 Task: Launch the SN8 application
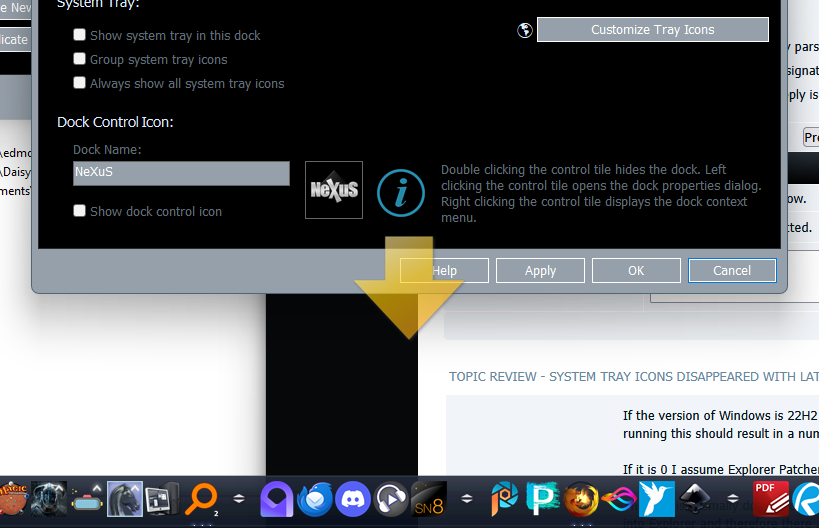coord(428,499)
